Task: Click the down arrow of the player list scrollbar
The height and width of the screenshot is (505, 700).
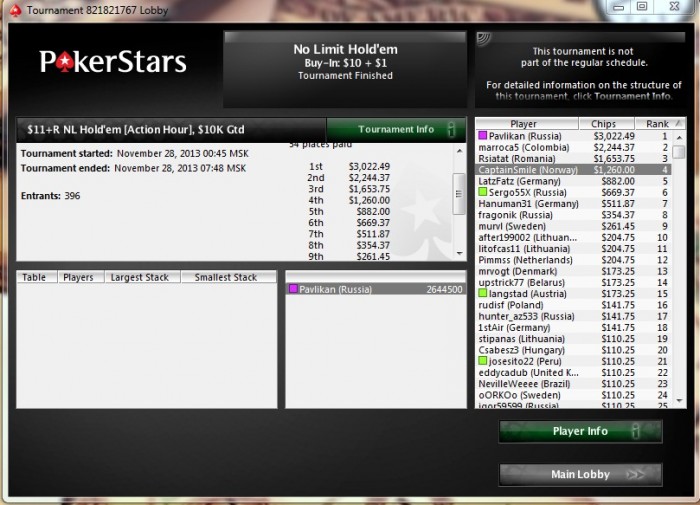Action: click(679, 401)
